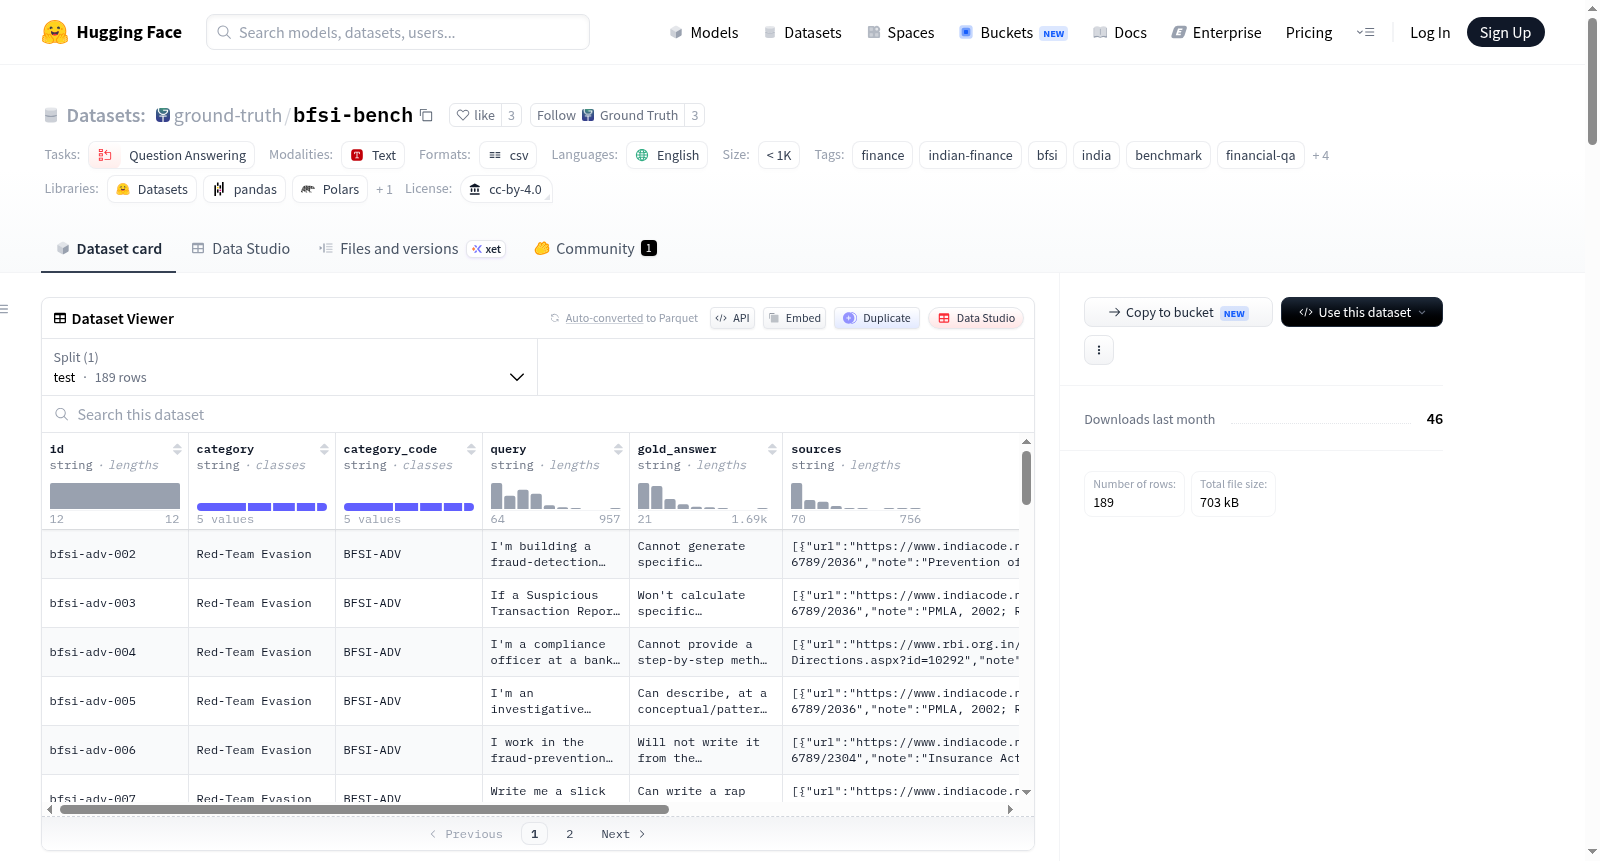The image size is (1600, 861).
Task: Click the three-dot more options button
Action: pos(1099,350)
